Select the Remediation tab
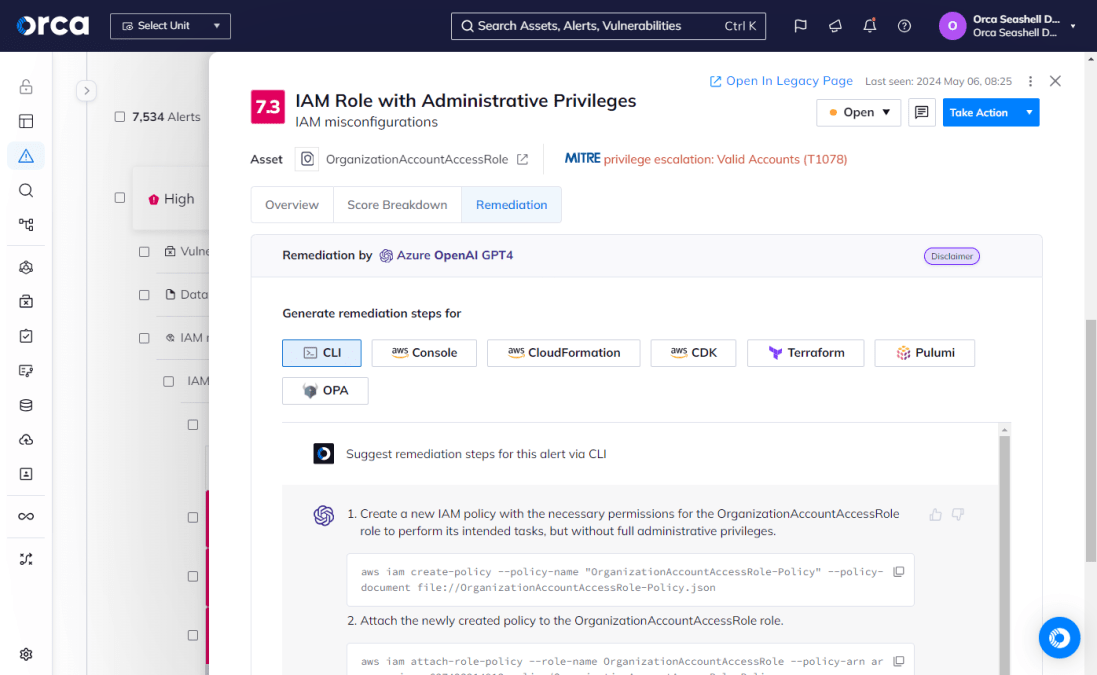The height and width of the screenshot is (675, 1097). [x=511, y=205]
